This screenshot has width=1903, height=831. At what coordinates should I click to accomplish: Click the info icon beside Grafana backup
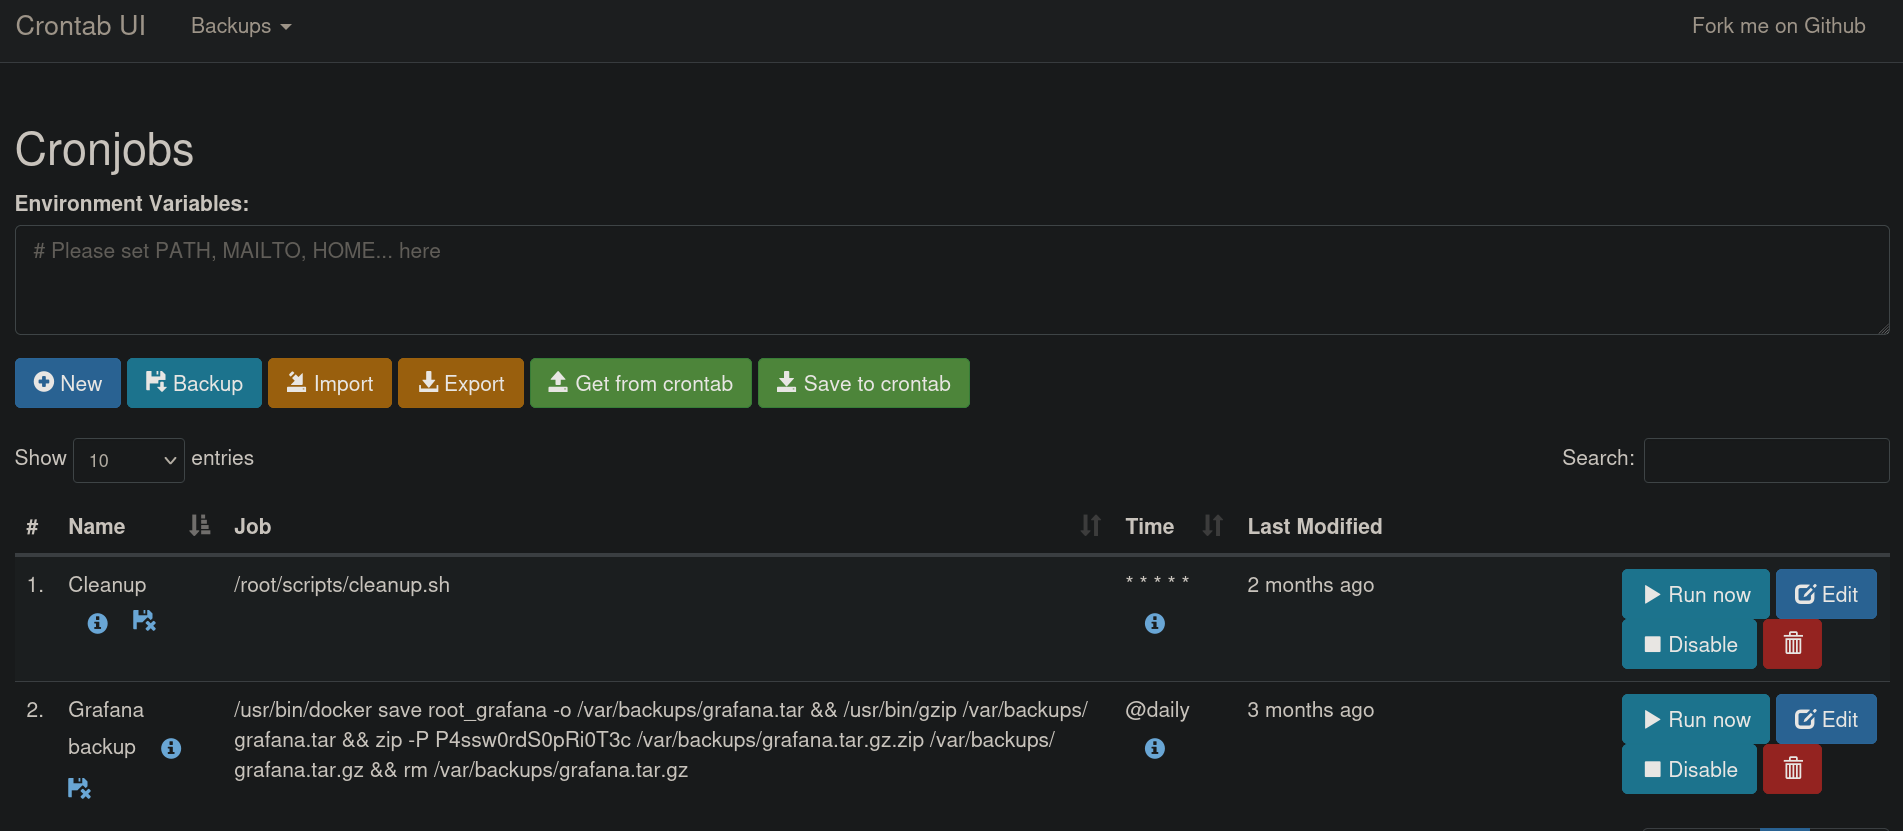coord(171,748)
